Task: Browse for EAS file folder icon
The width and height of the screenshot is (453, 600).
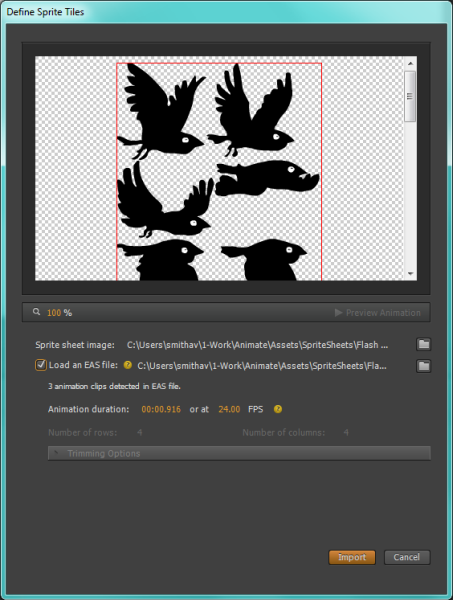Action: tap(424, 366)
